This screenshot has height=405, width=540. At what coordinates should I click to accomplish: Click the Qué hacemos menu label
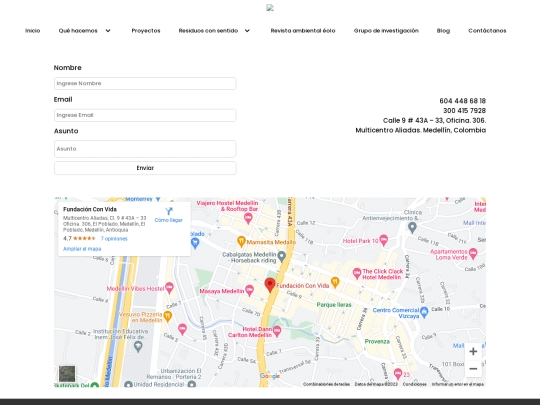point(78,31)
